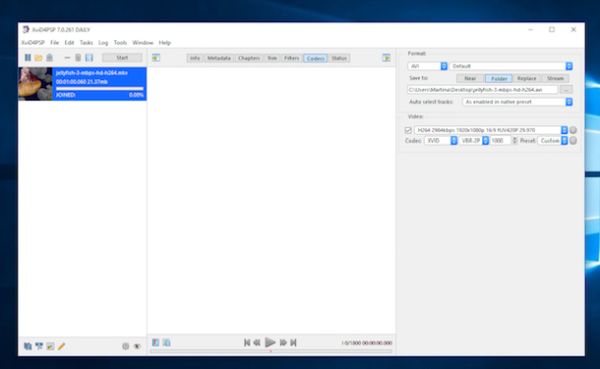Image resolution: width=600 pixels, height=369 pixels.
Task: Toggle the video track checkbox
Action: (408, 130)
